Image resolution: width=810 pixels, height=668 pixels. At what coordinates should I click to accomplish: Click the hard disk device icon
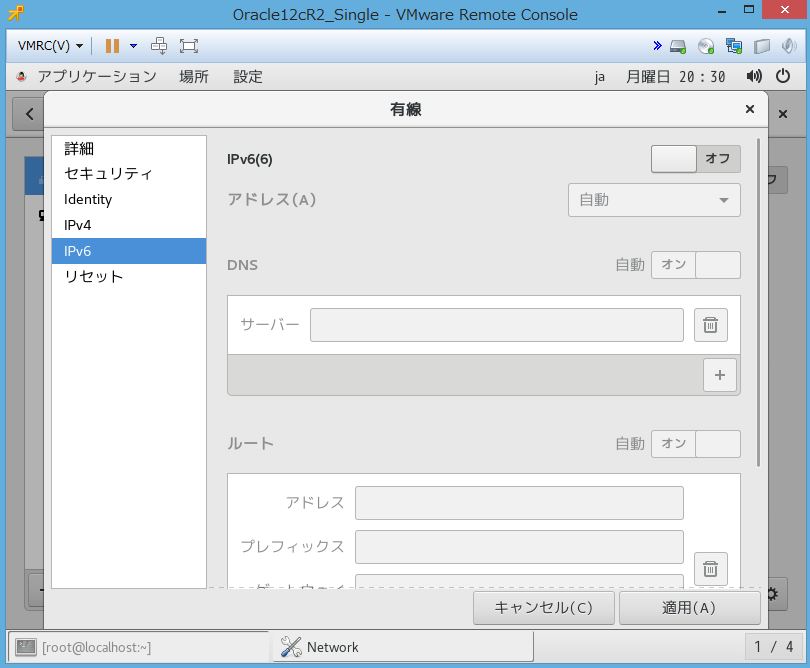click(678, 46)
